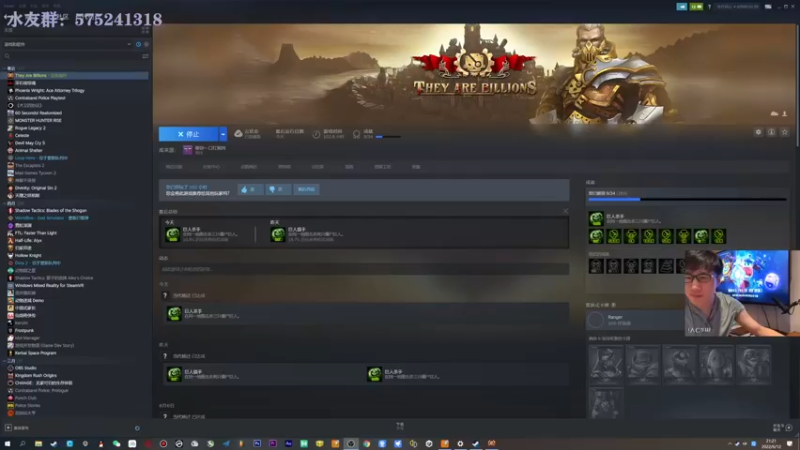Open Windows Start button on taskbar

pos(7,443)
